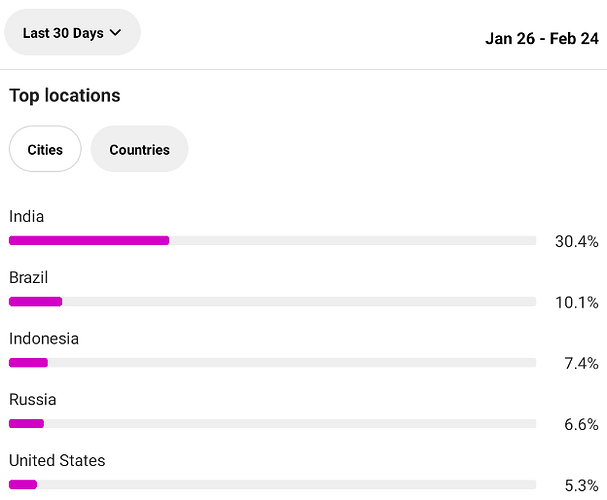Click the 30.4% value for India
The height and width of the screenshot is (500, 607).
[x=577, y=241]
